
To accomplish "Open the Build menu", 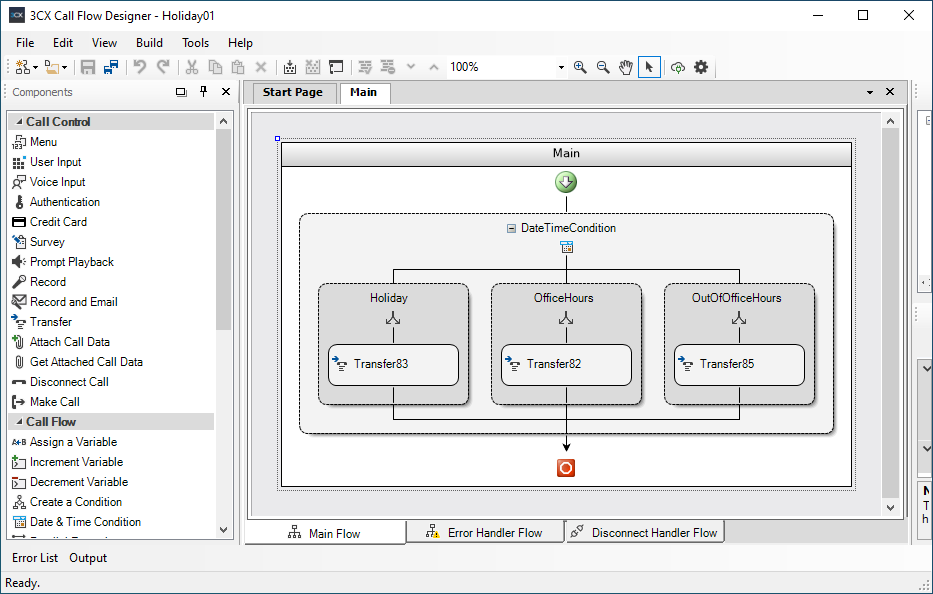I will (149, 43).
